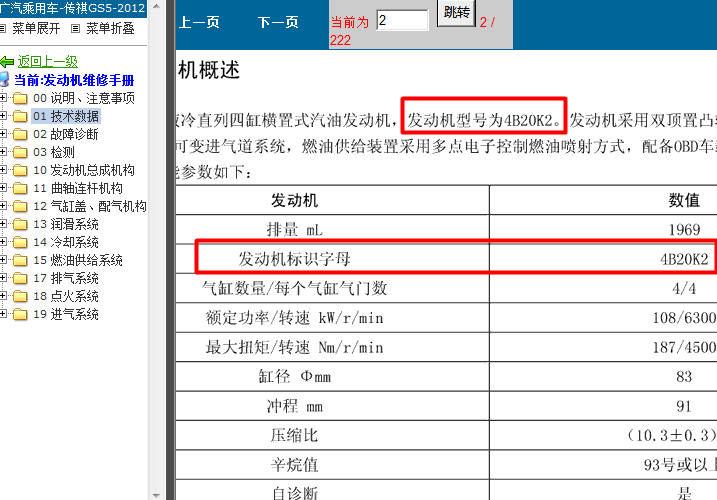Image resolution: width=717 pixels, height=500 pixels.
Task: Go to next page with 下一页
Action: 278,22
